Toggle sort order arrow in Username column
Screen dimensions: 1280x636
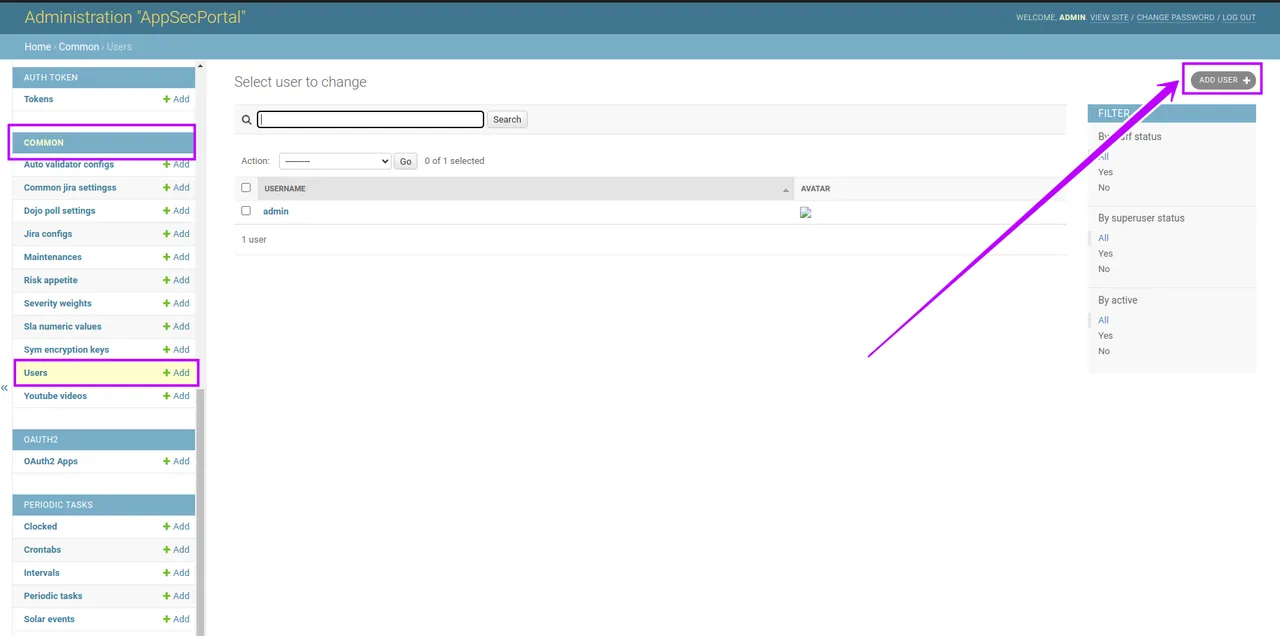[786, 189]
